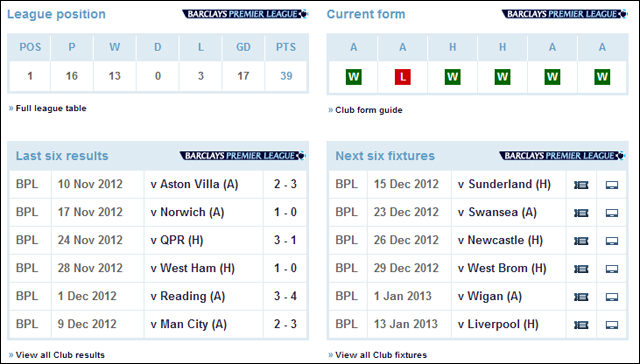Click ticket icon for Liverpool fixture
This screenshot has width=640, height=364.
581,325
